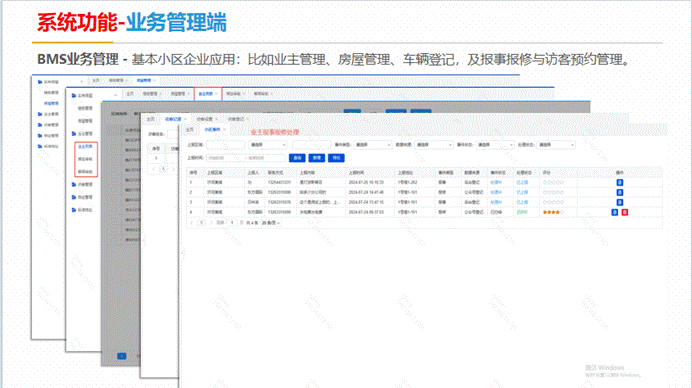This screenshot has width=692, height=388.
Task: Click the 上报区域 text input
Action: point(225,145)
